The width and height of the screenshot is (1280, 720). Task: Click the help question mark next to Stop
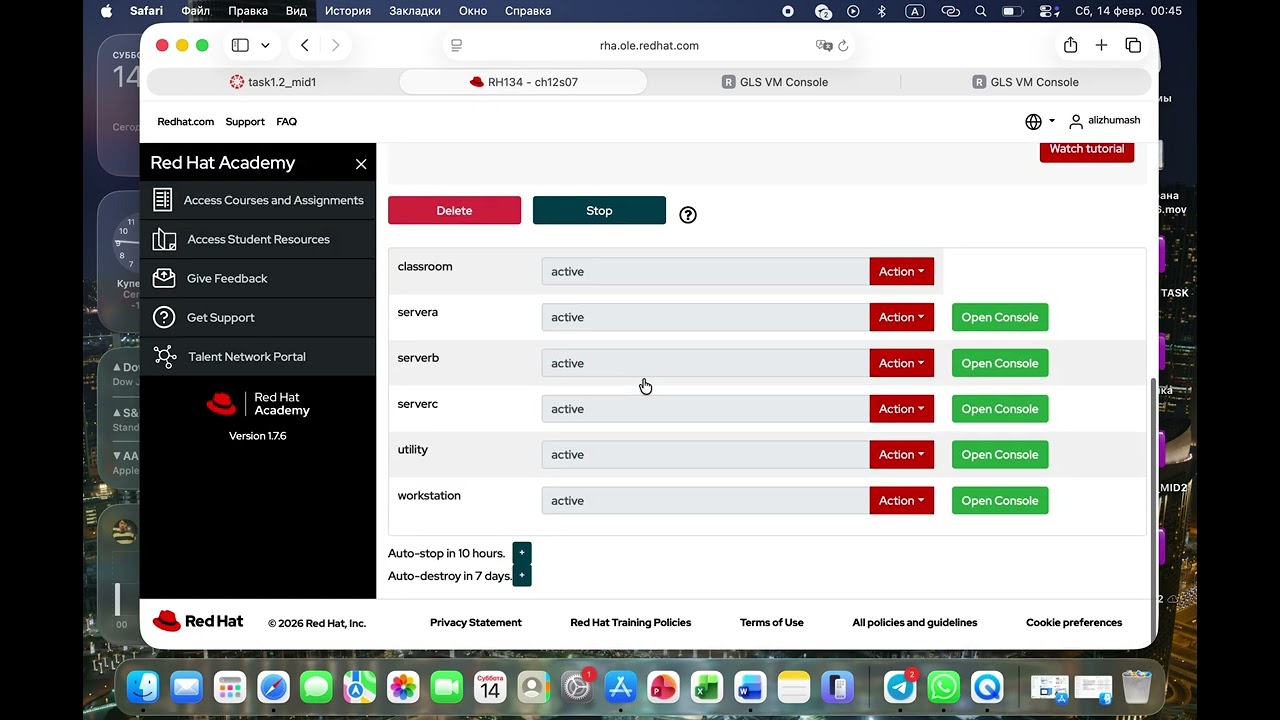(688, 214)
